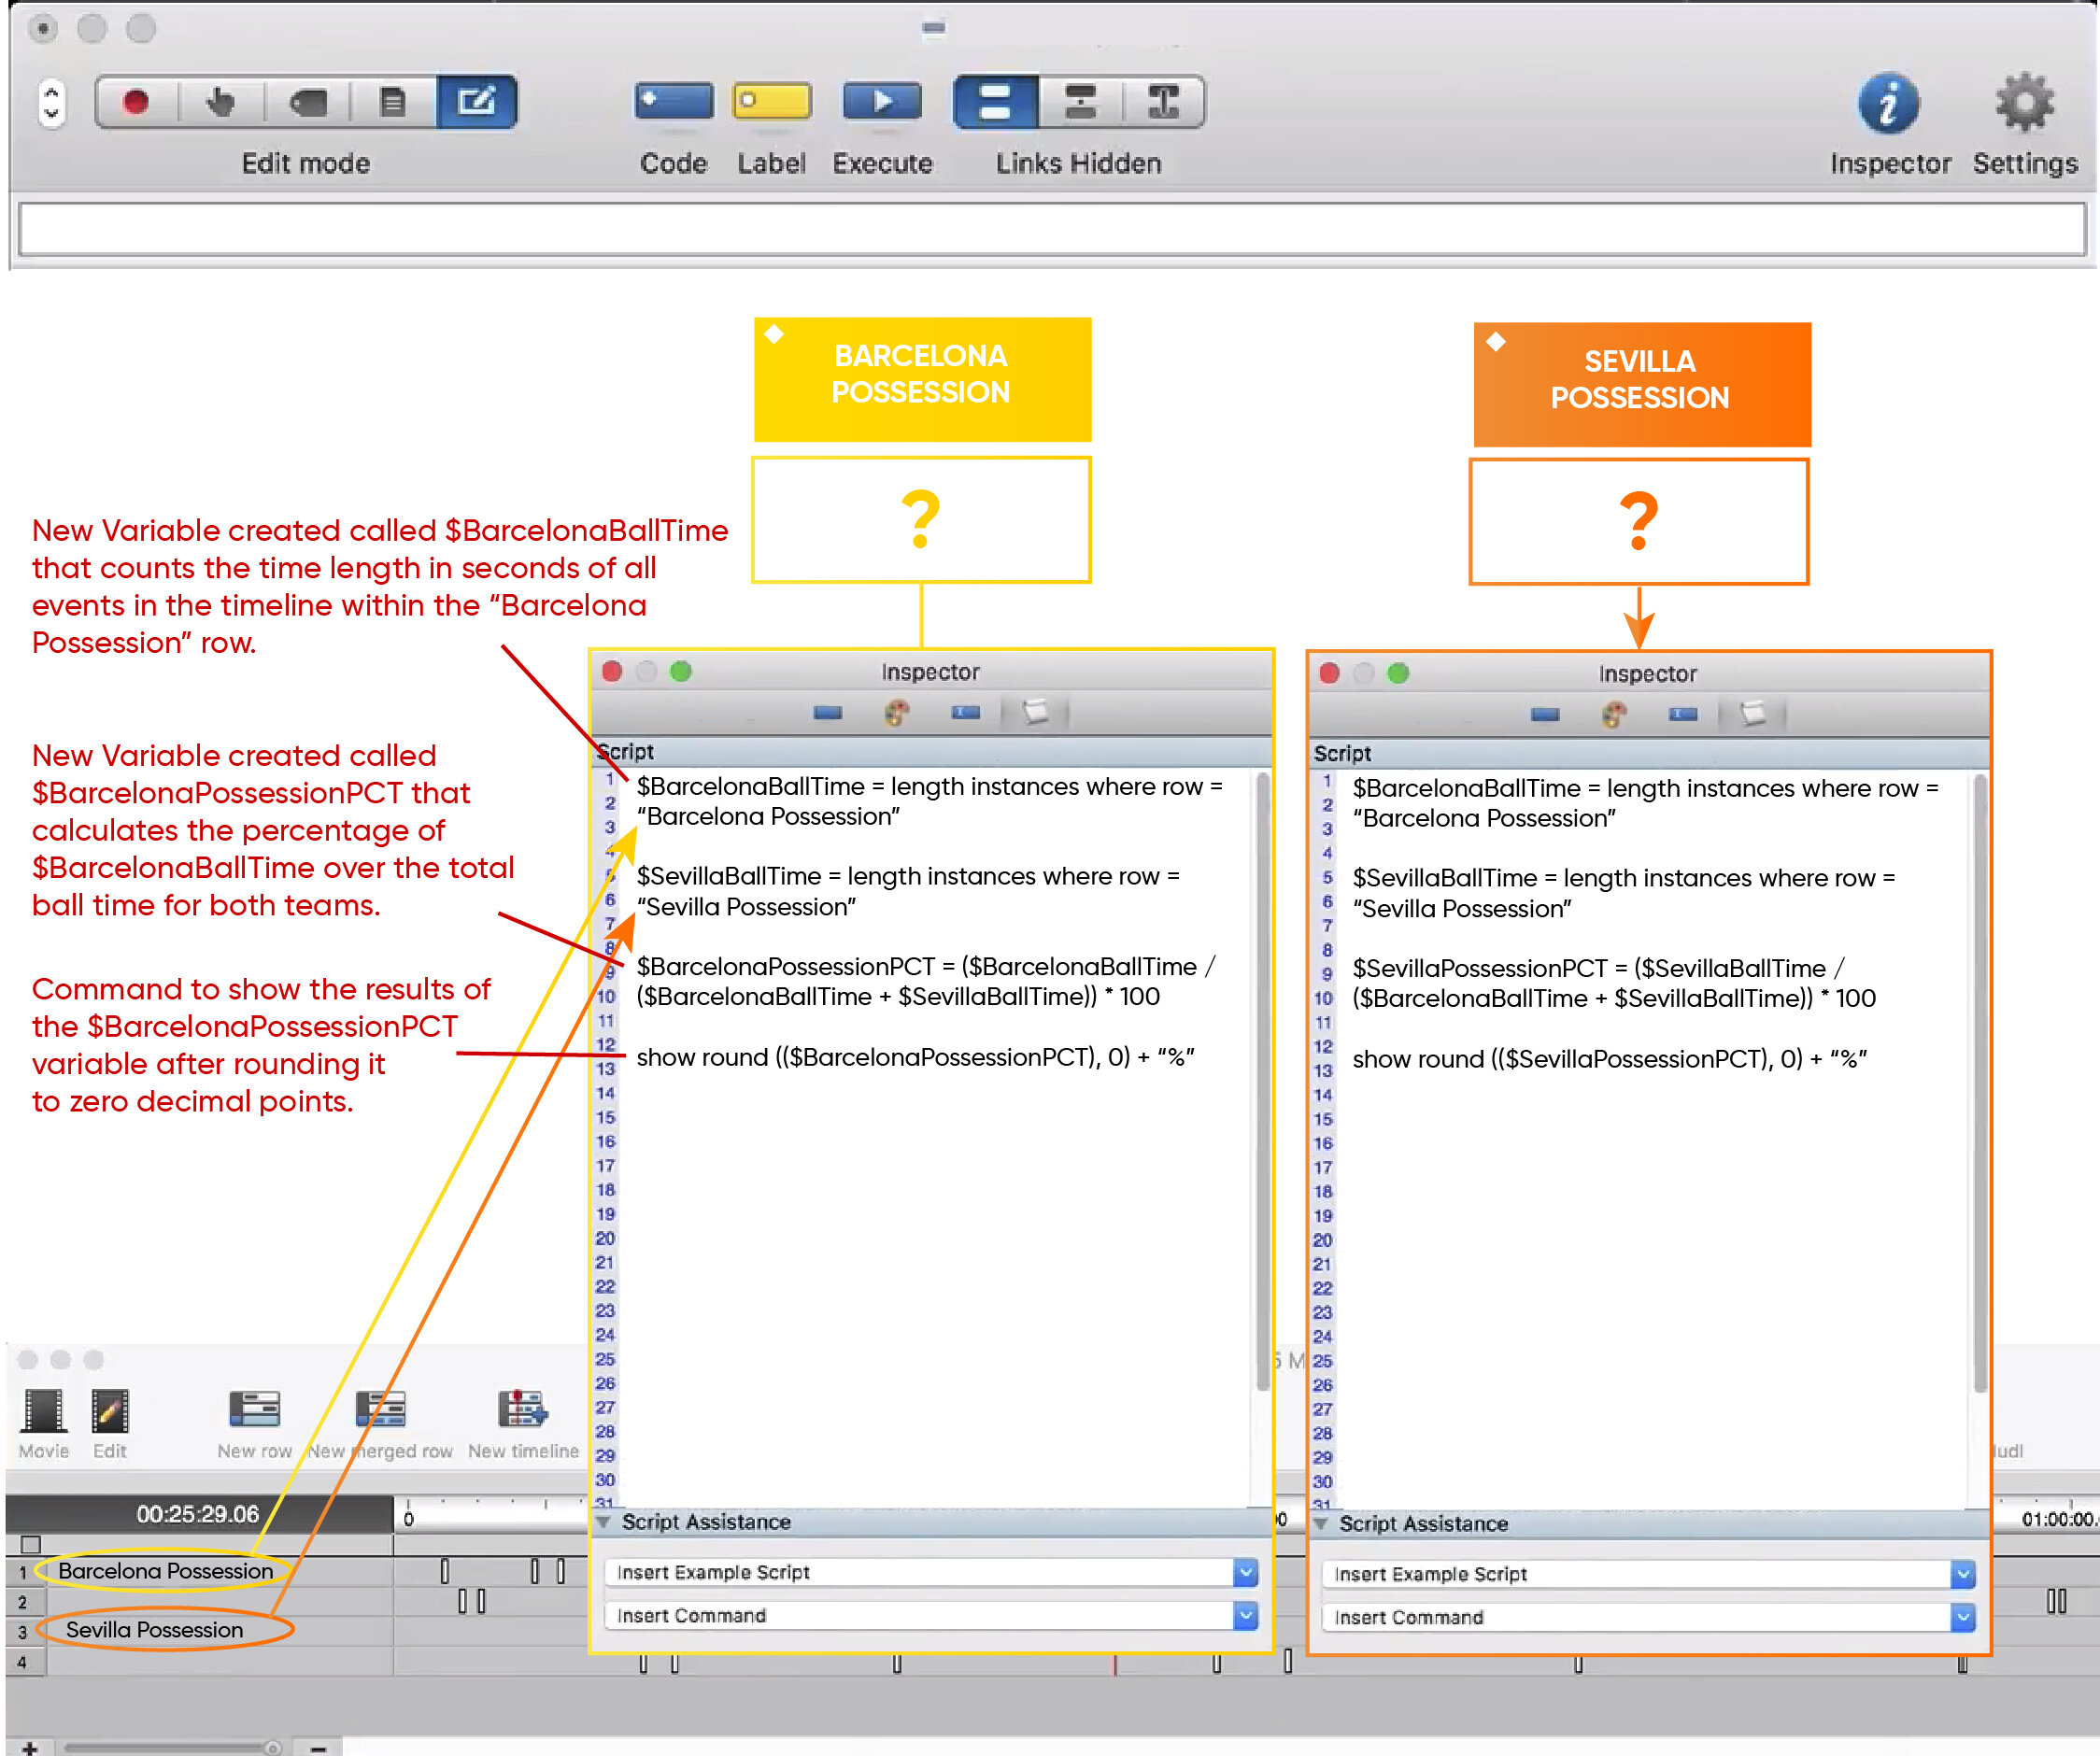Open third tab icon in Barcelona Inspector
Image resolution: width=2100 pixels, height=1756 pixels.
point(965,713)
